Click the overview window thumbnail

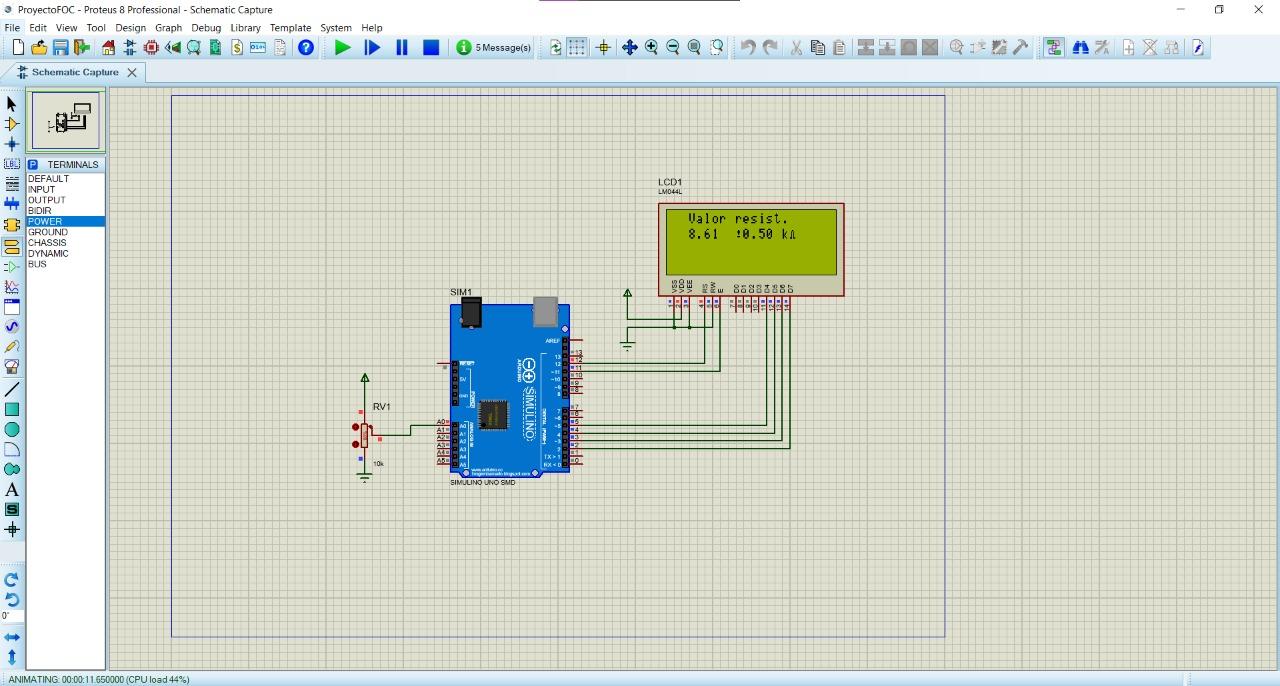click(66, 121)
